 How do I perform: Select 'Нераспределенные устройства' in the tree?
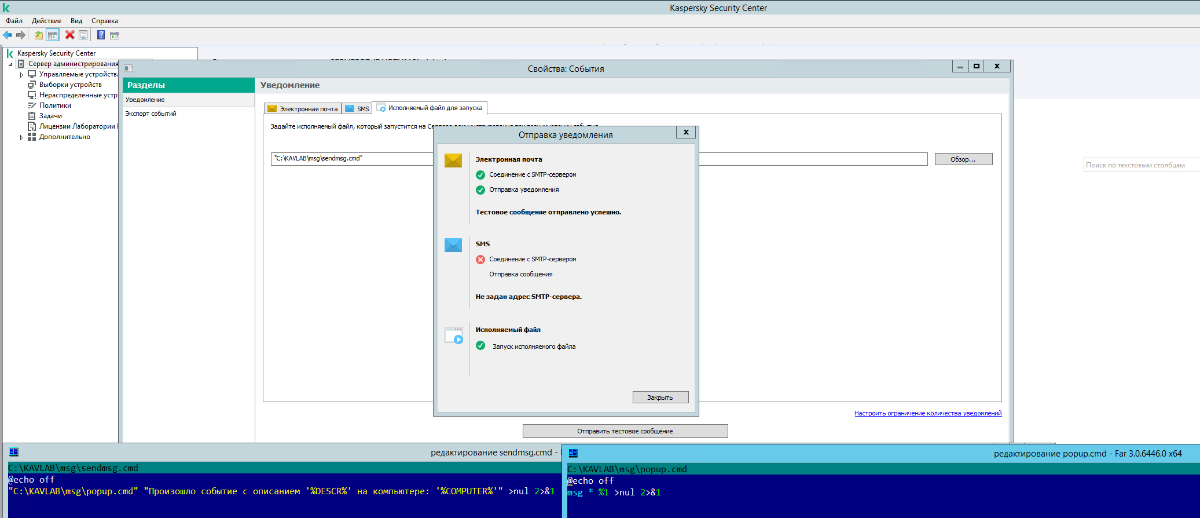(79, 95)
